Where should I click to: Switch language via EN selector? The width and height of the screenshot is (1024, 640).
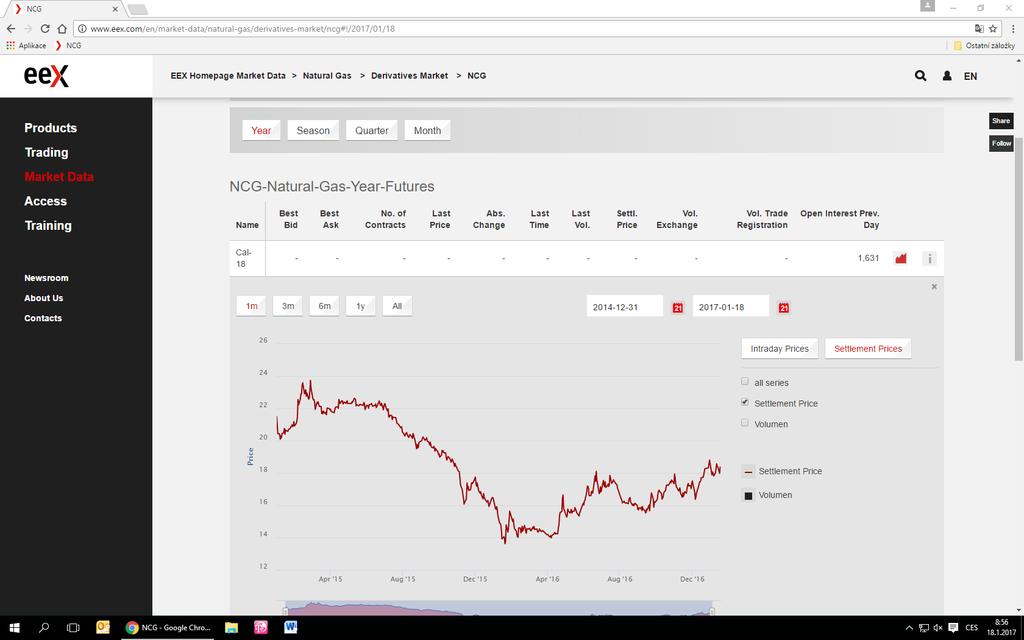[970, 76]
